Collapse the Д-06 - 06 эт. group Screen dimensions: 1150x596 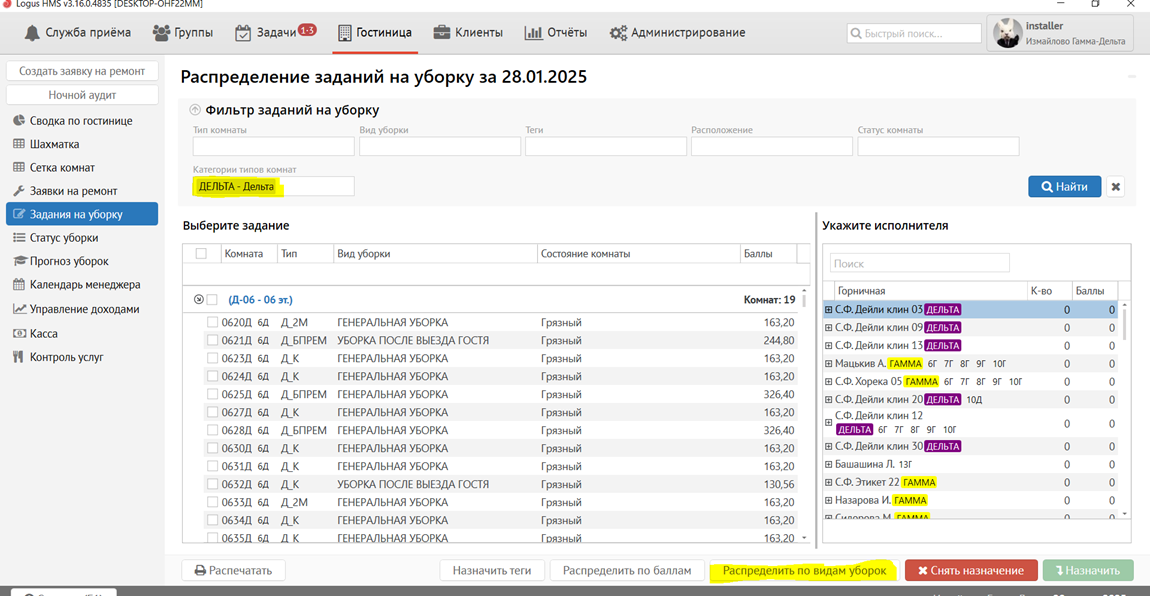tap(198, 299)
